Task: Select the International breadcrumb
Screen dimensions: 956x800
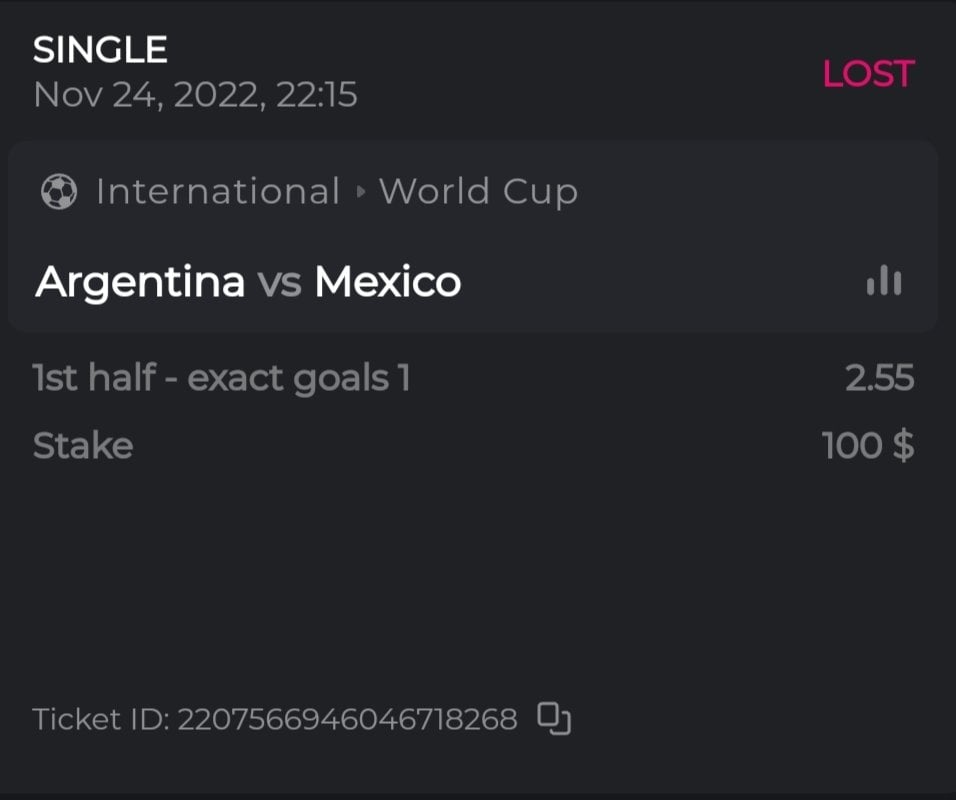Action: click(218, 191)
